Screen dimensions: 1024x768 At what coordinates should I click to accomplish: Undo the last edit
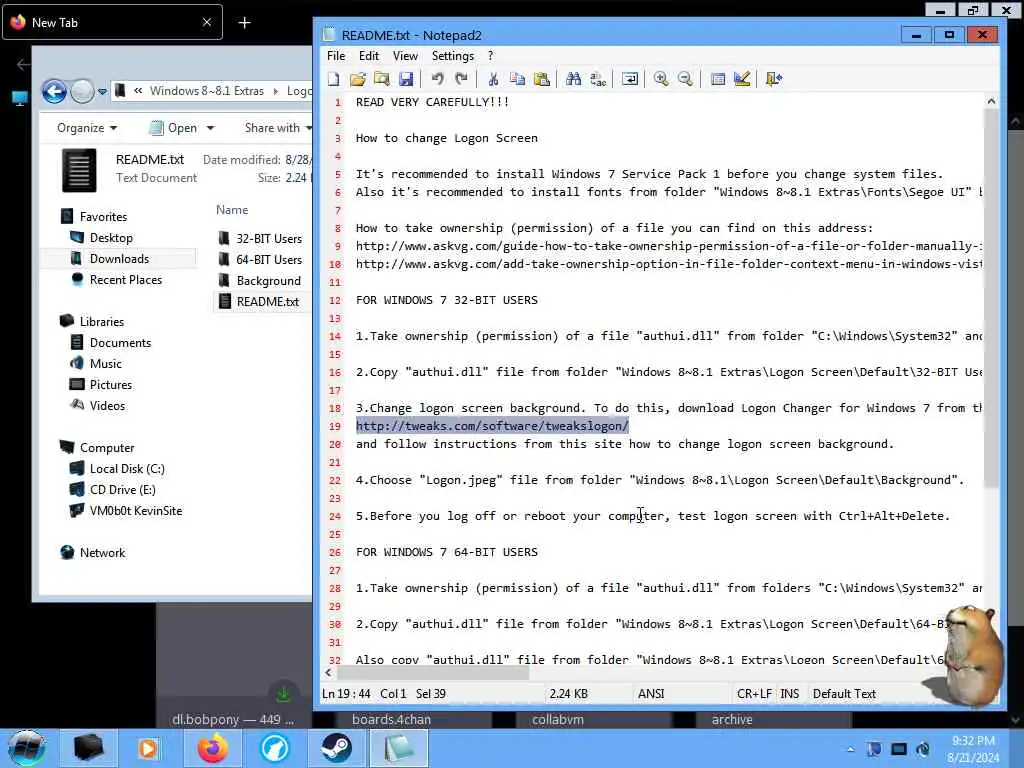438,79
